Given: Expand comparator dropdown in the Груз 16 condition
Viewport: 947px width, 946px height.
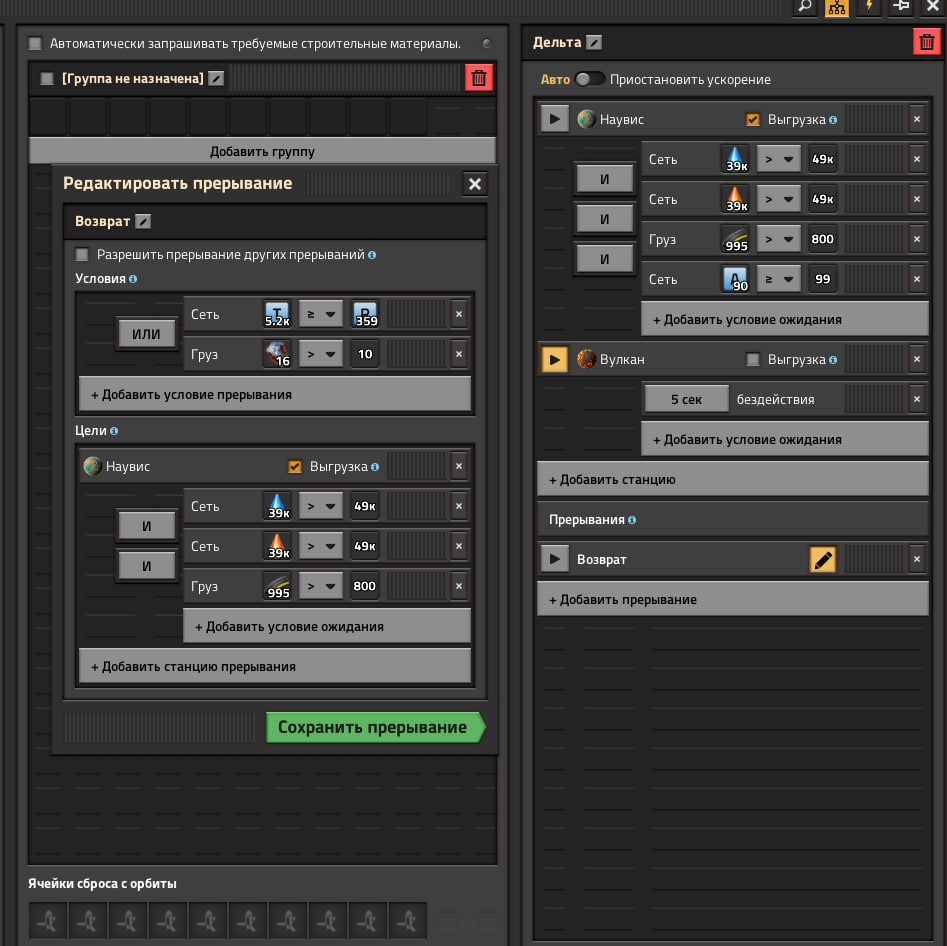Looking at the screenshot, I should [320, 354].
